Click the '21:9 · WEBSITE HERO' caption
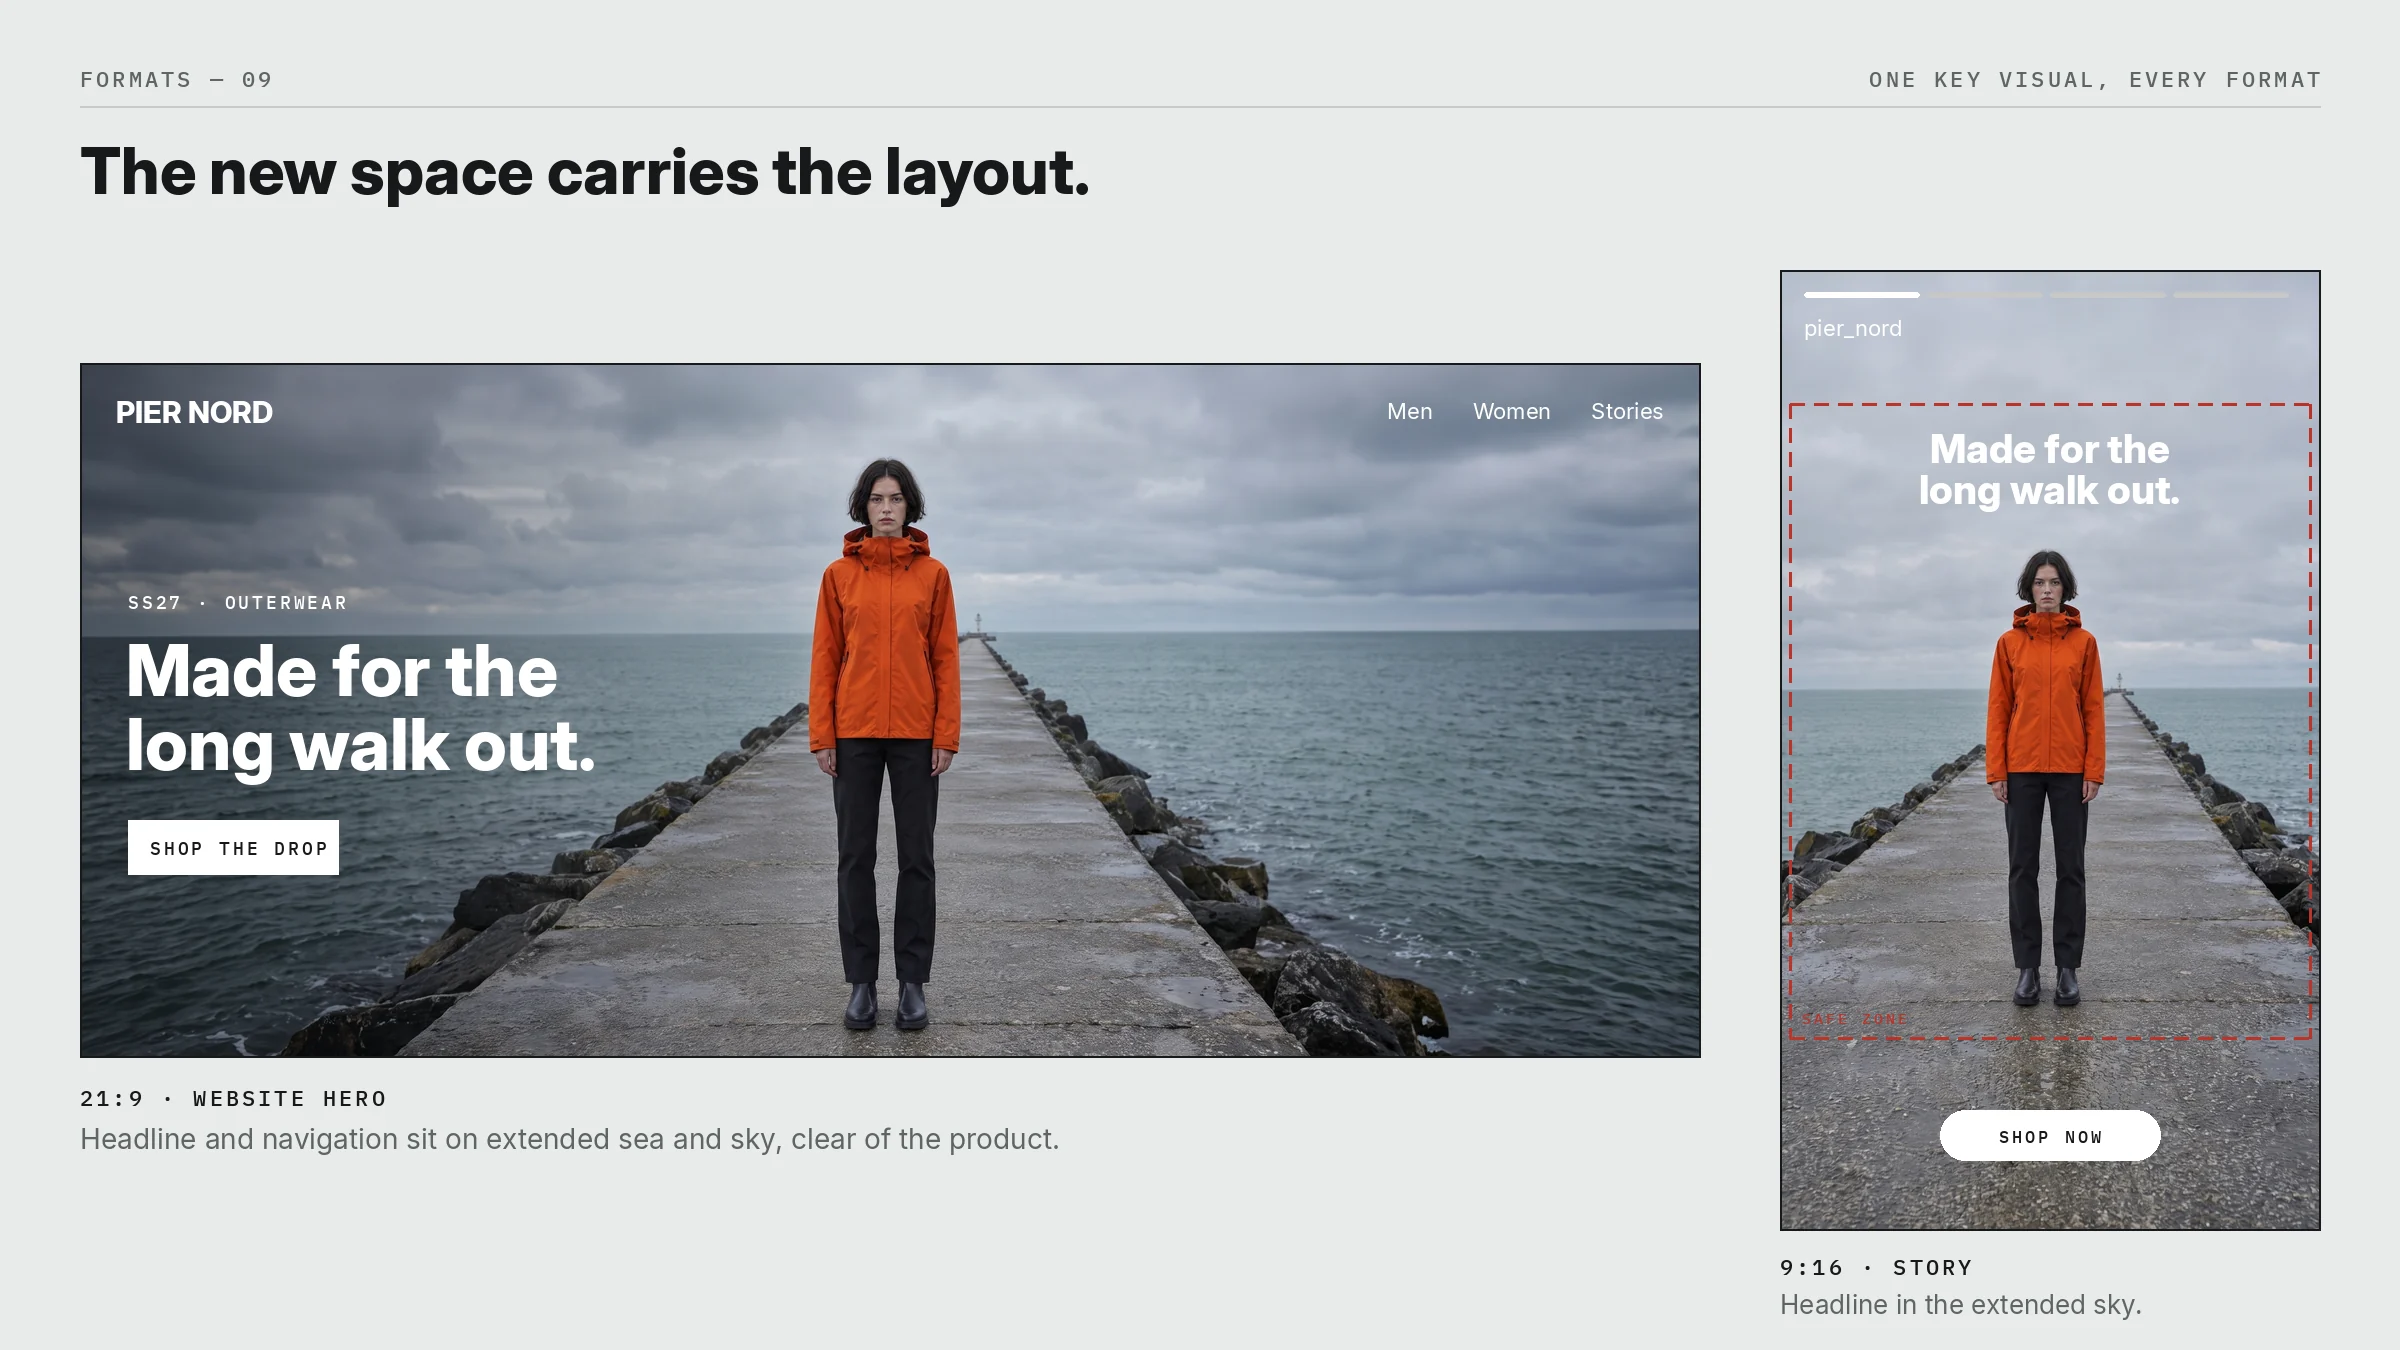Viewport: 2400px width, 1350px height. [x=233, y=1099]
